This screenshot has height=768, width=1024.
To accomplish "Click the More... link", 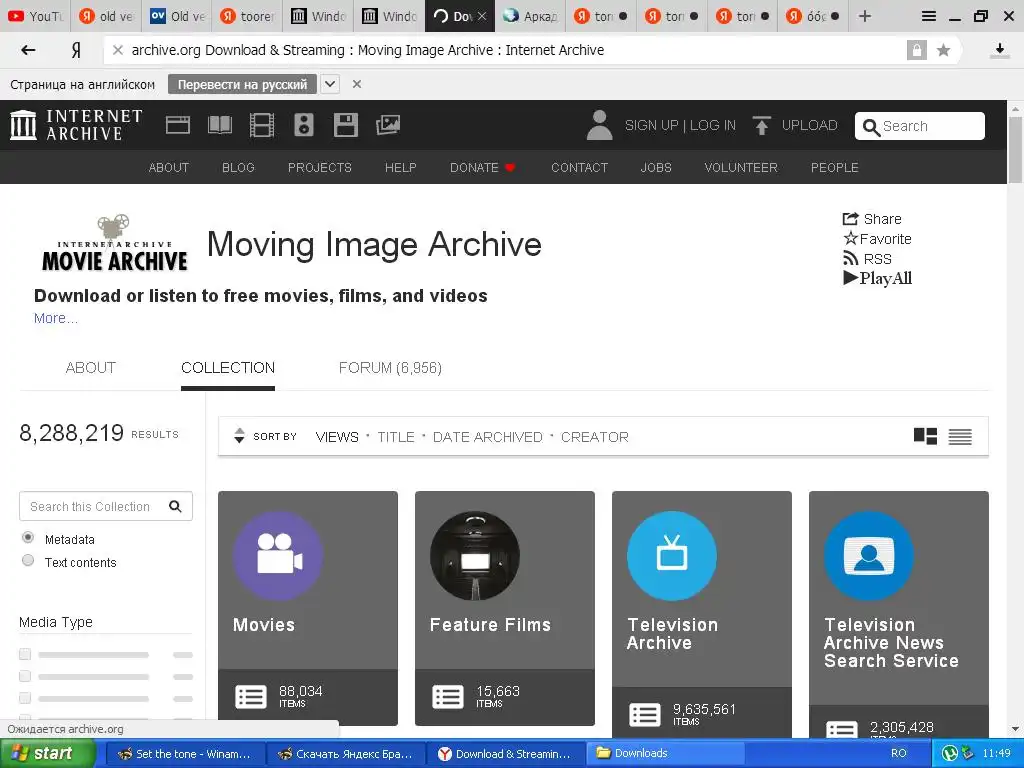I will coord(56,318).
